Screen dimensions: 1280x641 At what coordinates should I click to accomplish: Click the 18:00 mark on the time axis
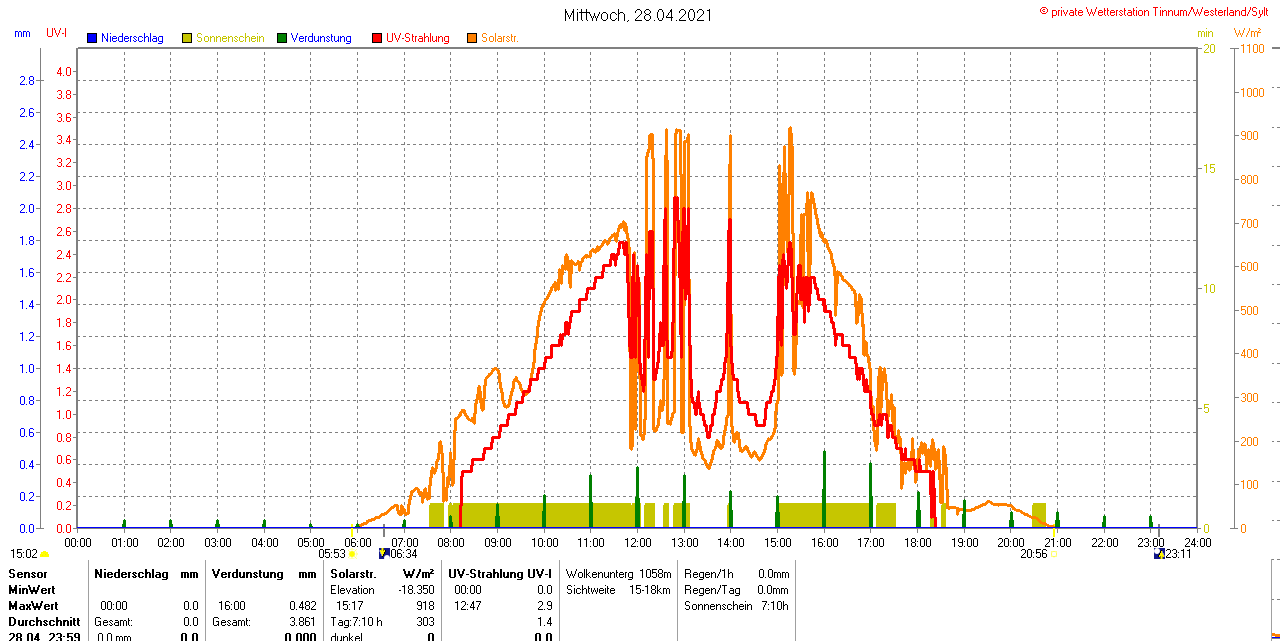917,543
